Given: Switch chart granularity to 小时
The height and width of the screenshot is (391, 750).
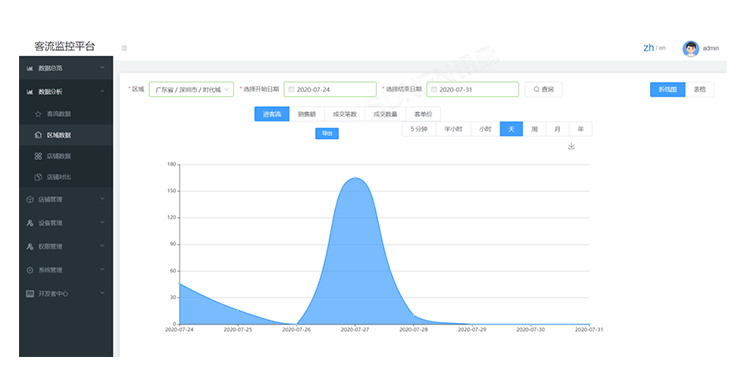Looking at the screenshot, I should pyautogui.click(x=485, y=129).
